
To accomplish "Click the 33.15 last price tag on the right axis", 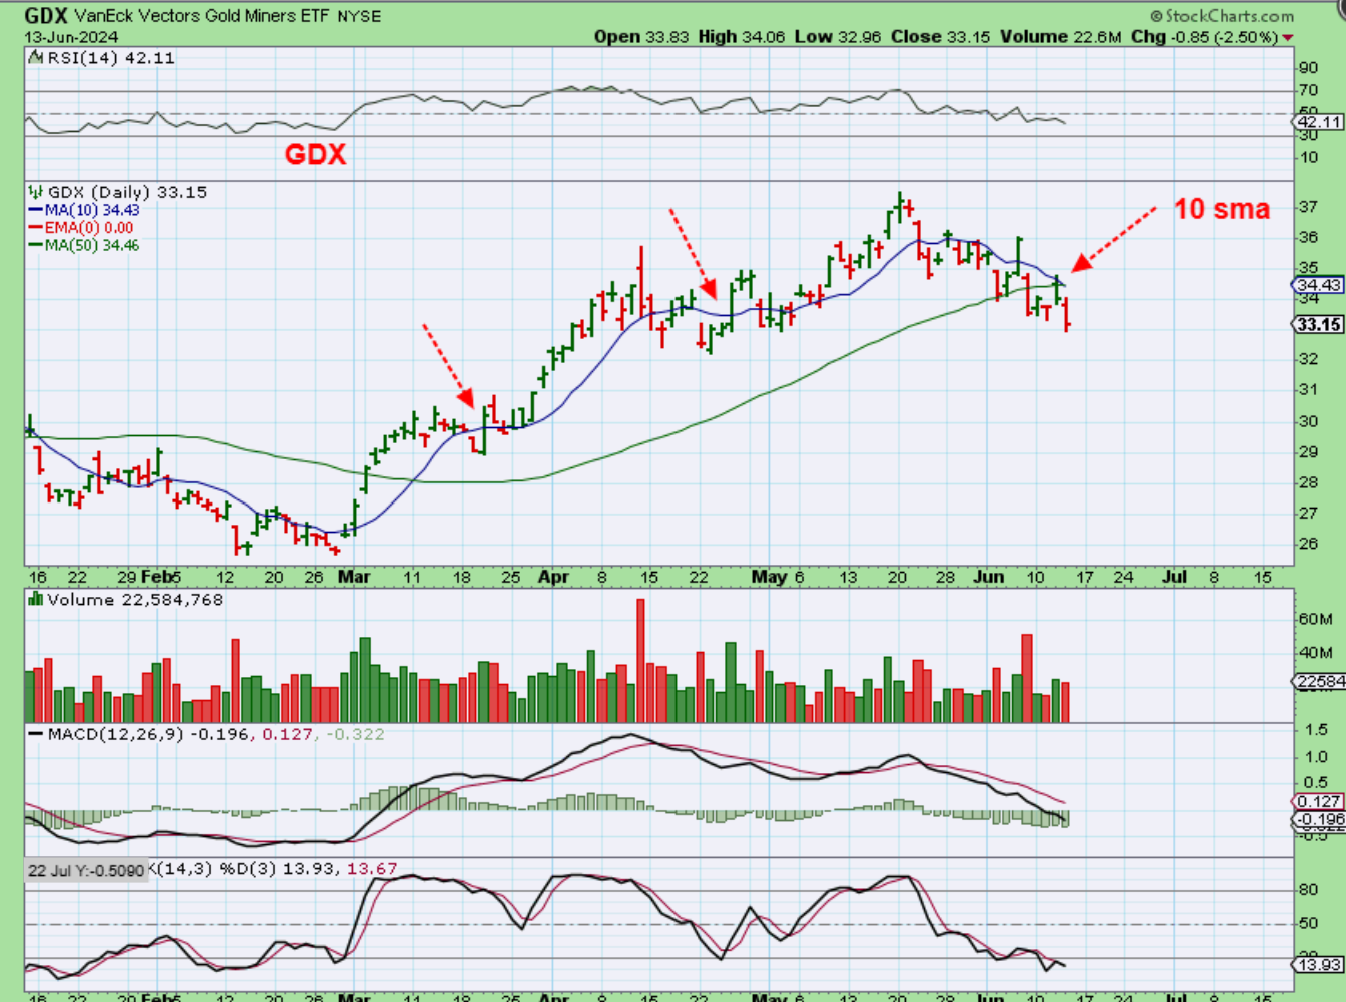I will [1319, 324].
